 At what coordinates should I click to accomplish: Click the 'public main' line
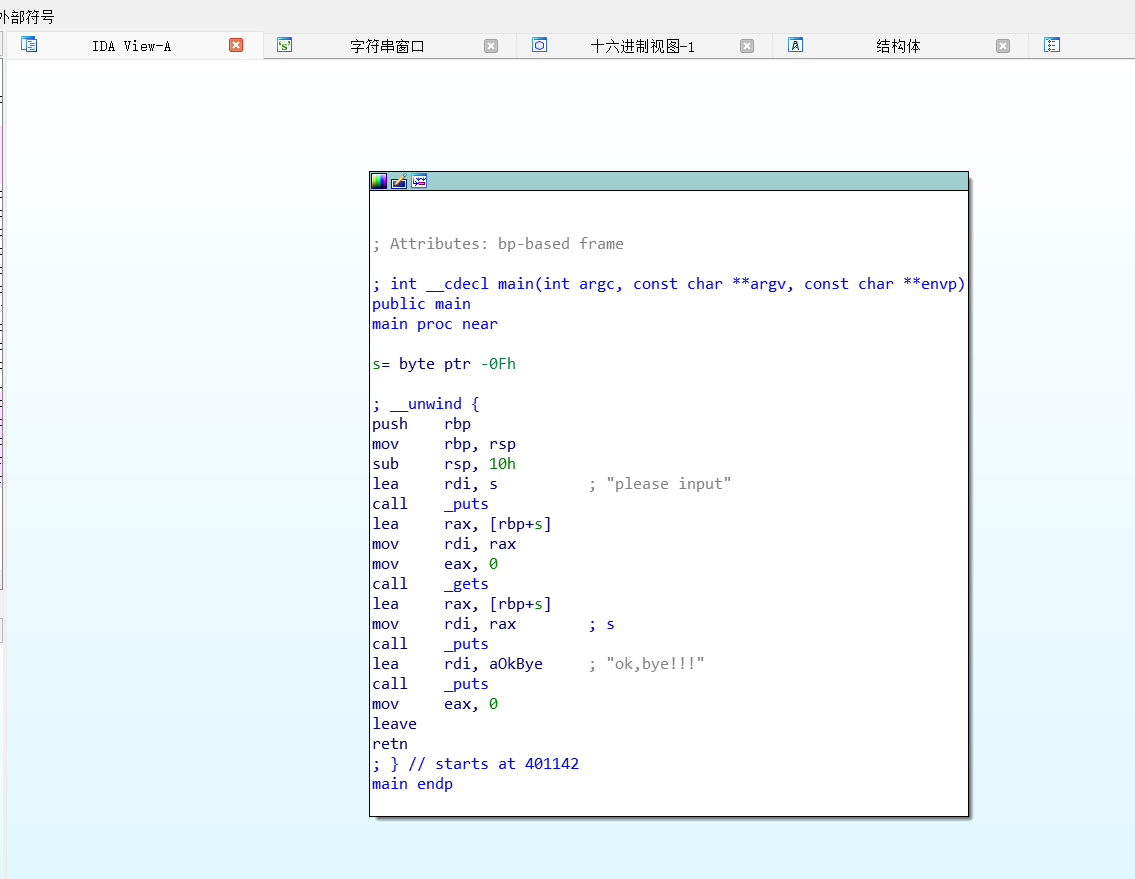pos(421,304)
